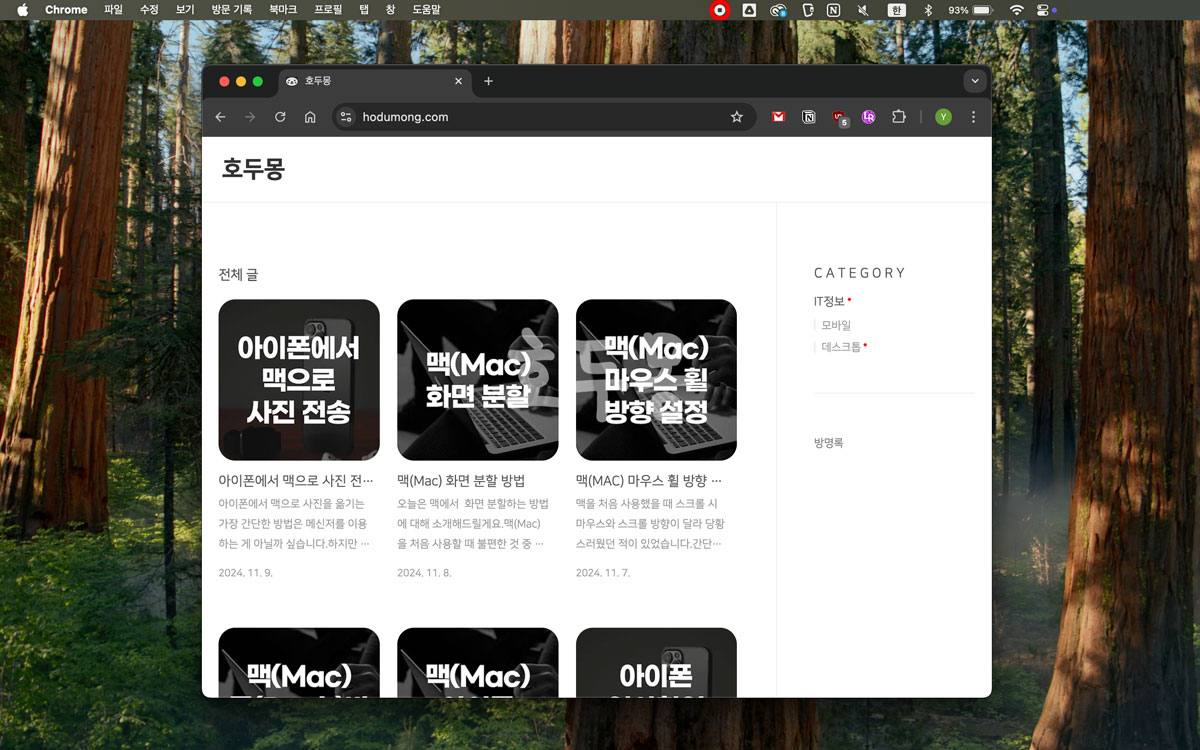Open the Chrome profile avatar Y
The image size is (1200, 750).
(x=943, y=117)
